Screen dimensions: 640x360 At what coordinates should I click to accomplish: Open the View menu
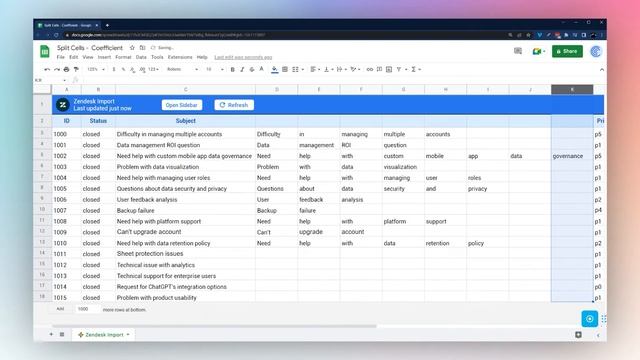tap(88, 57)
